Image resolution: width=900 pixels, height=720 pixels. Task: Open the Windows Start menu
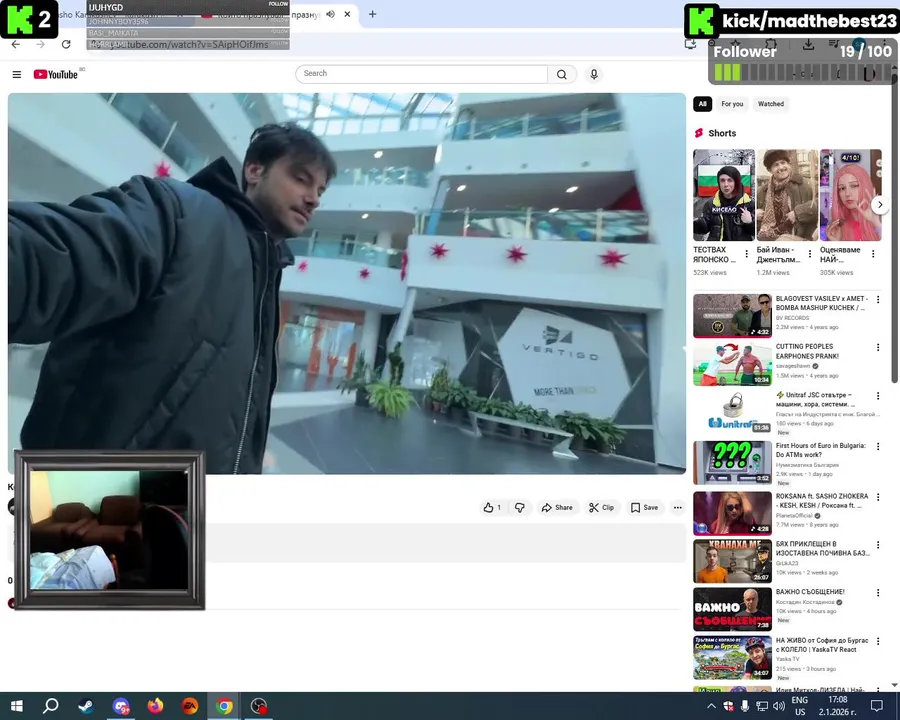(x=16, y=706)
